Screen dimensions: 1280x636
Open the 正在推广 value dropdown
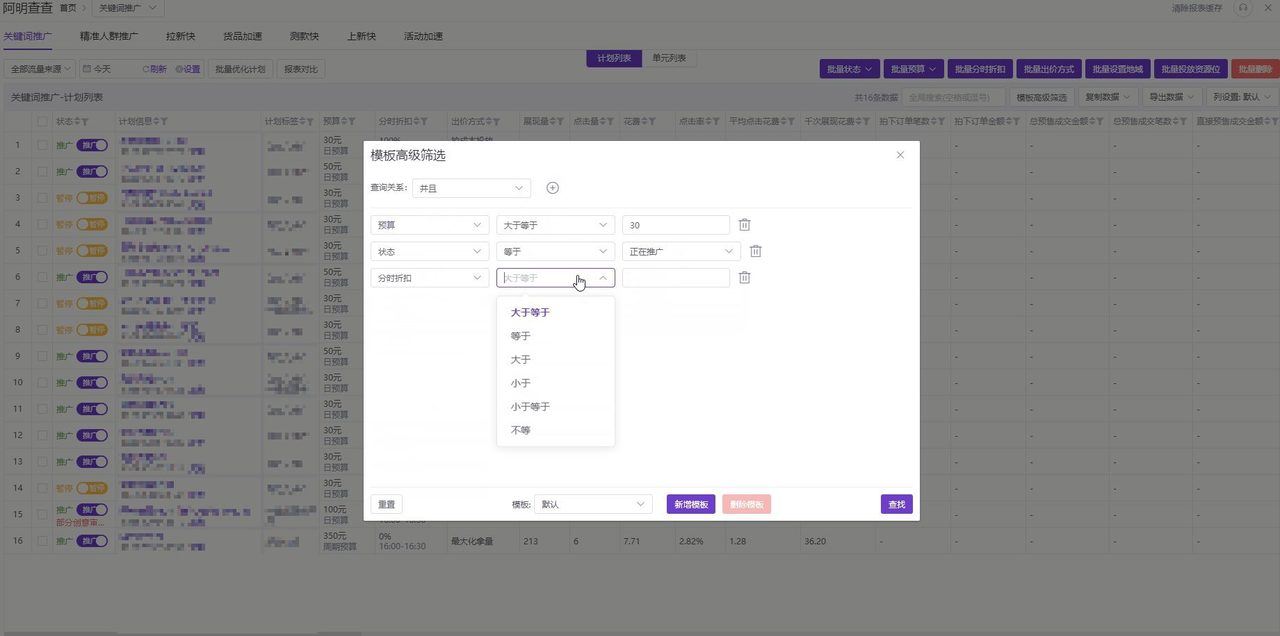coord(681,251)
